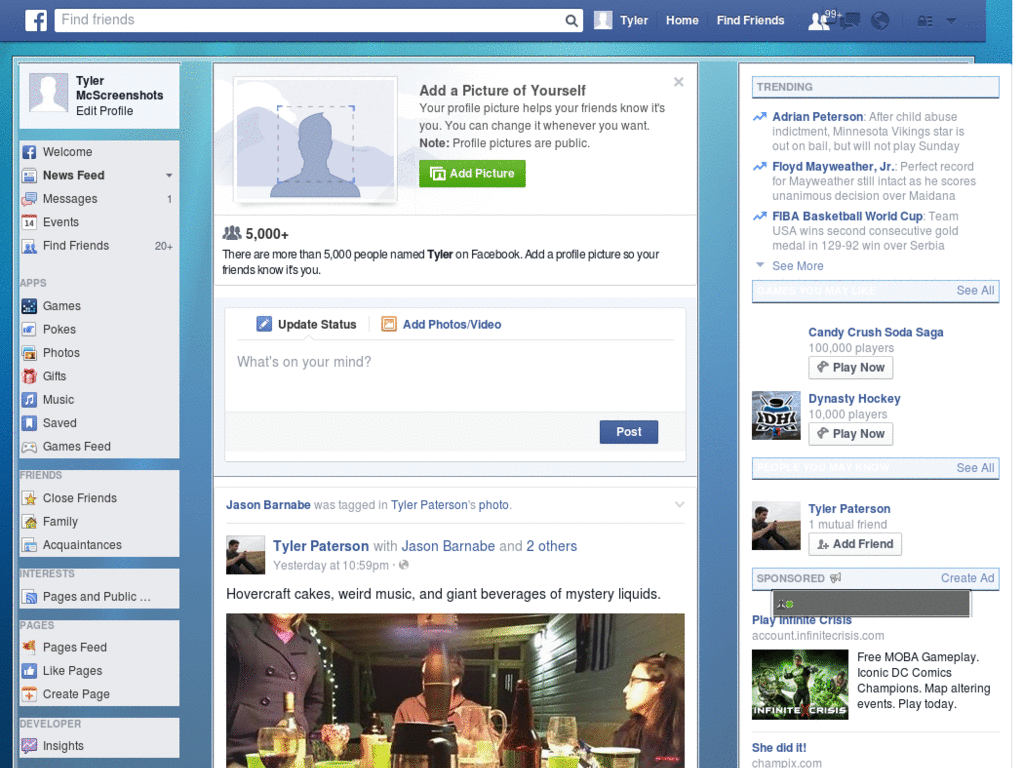
Task: Click the Games app icon
Action: (29, 306)
